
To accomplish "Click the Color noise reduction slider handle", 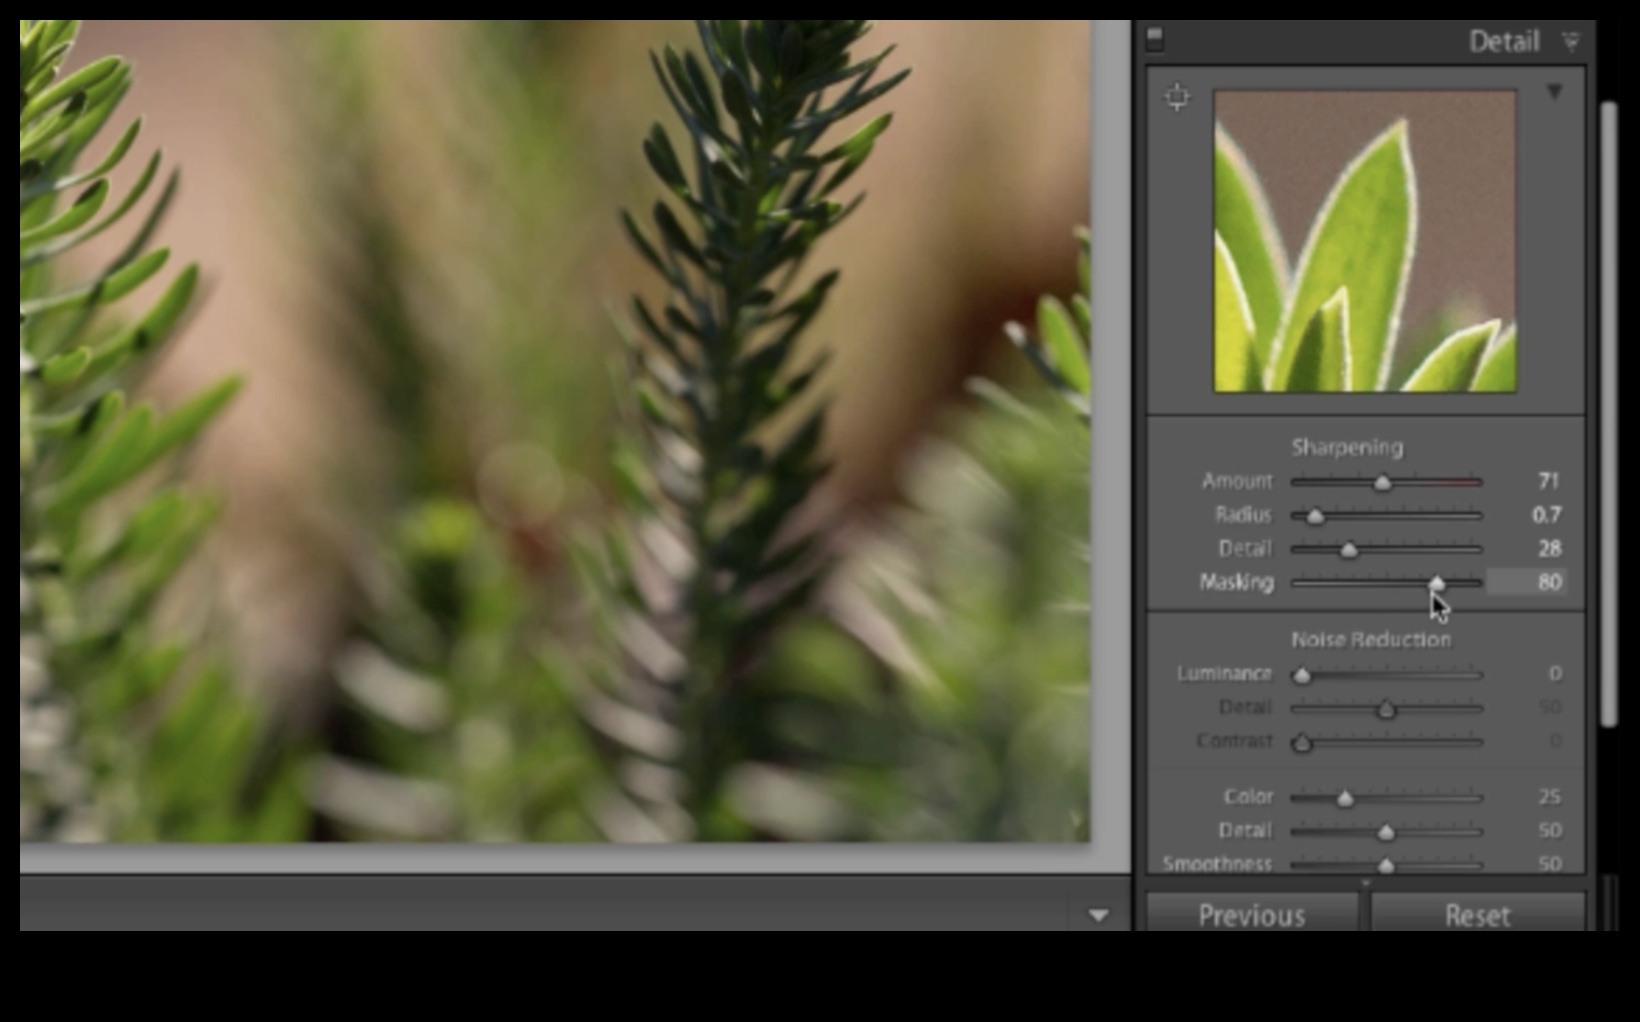I will tap(1345, 798).
